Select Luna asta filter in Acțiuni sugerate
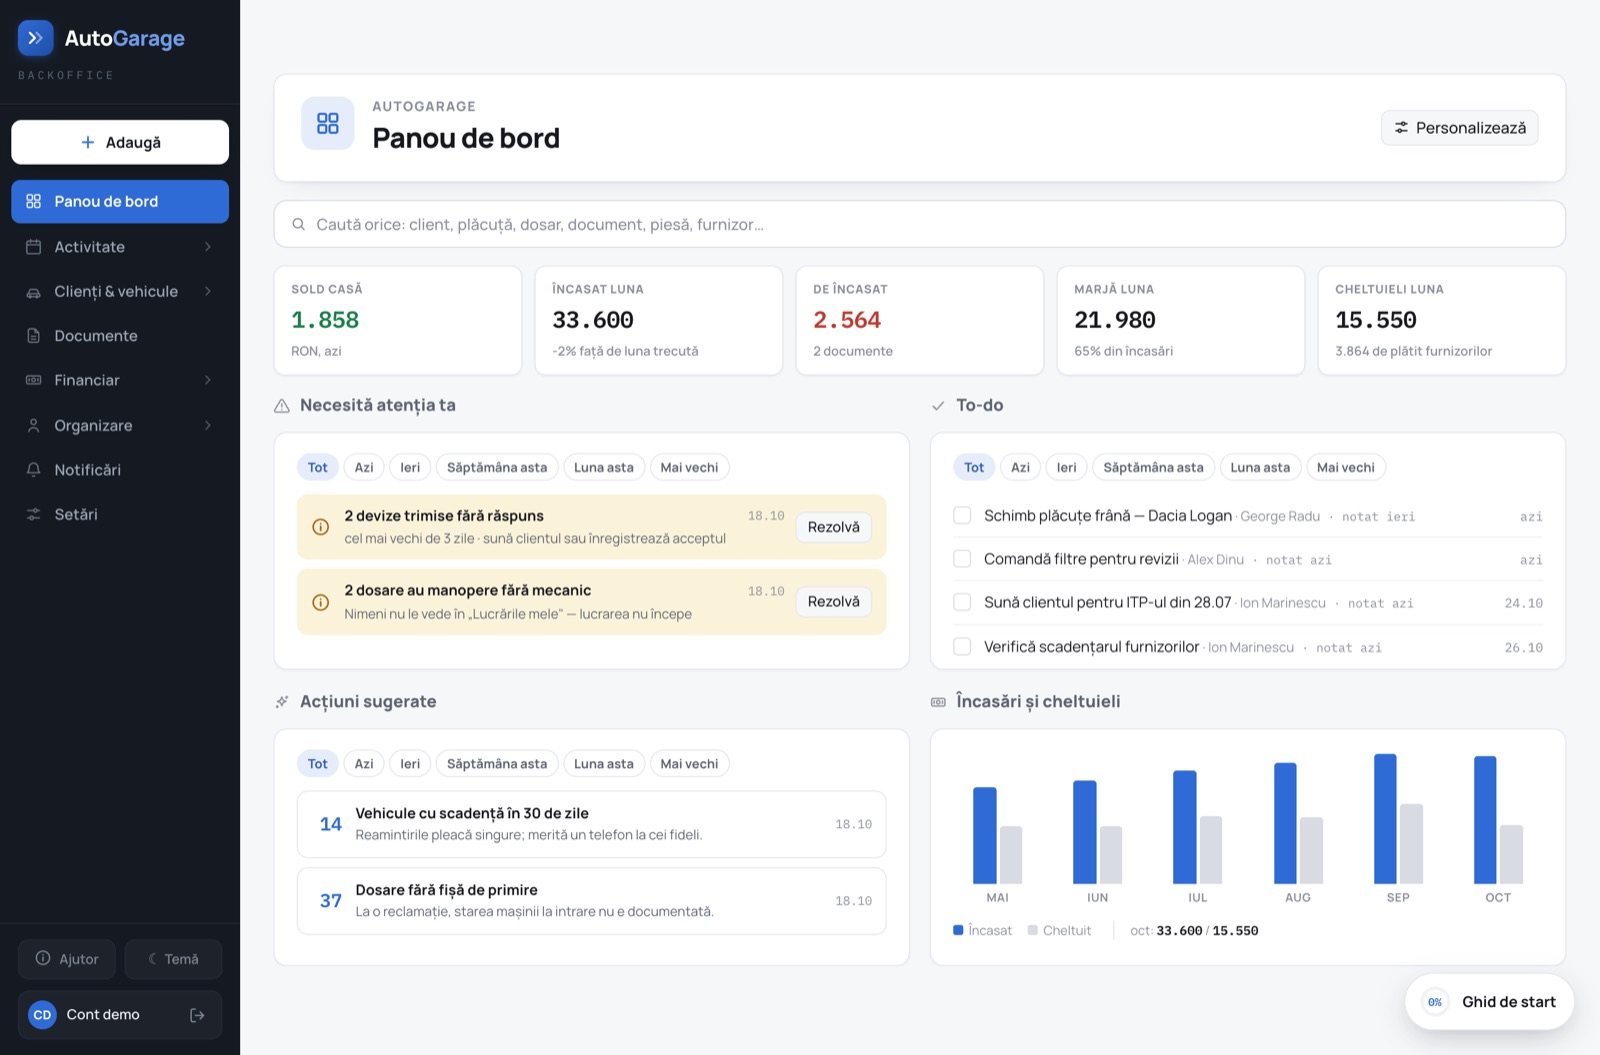 coord(604,764)
